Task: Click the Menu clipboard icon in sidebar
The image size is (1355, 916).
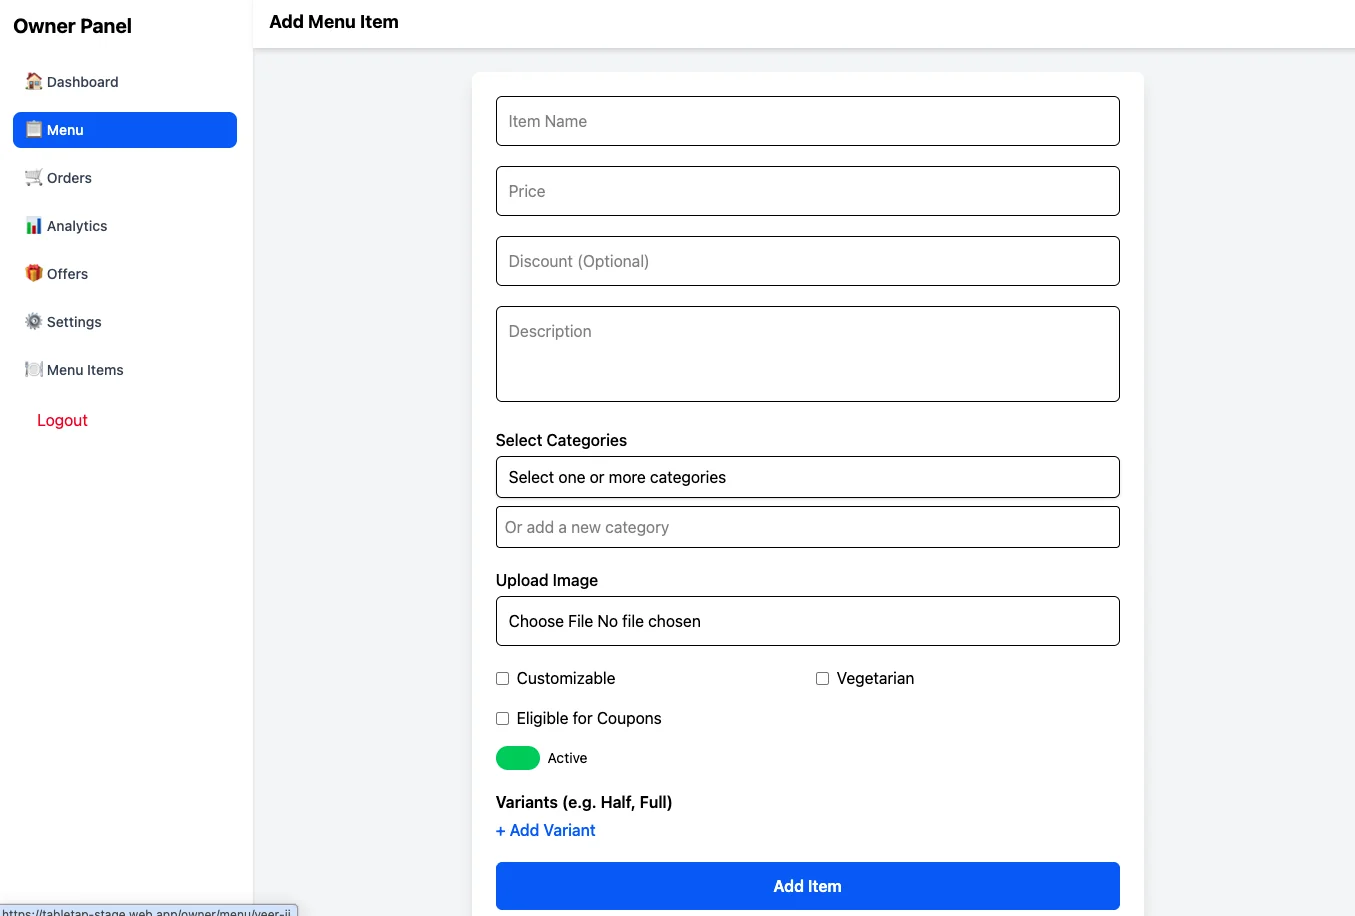Action: click(x=34, y=129)
